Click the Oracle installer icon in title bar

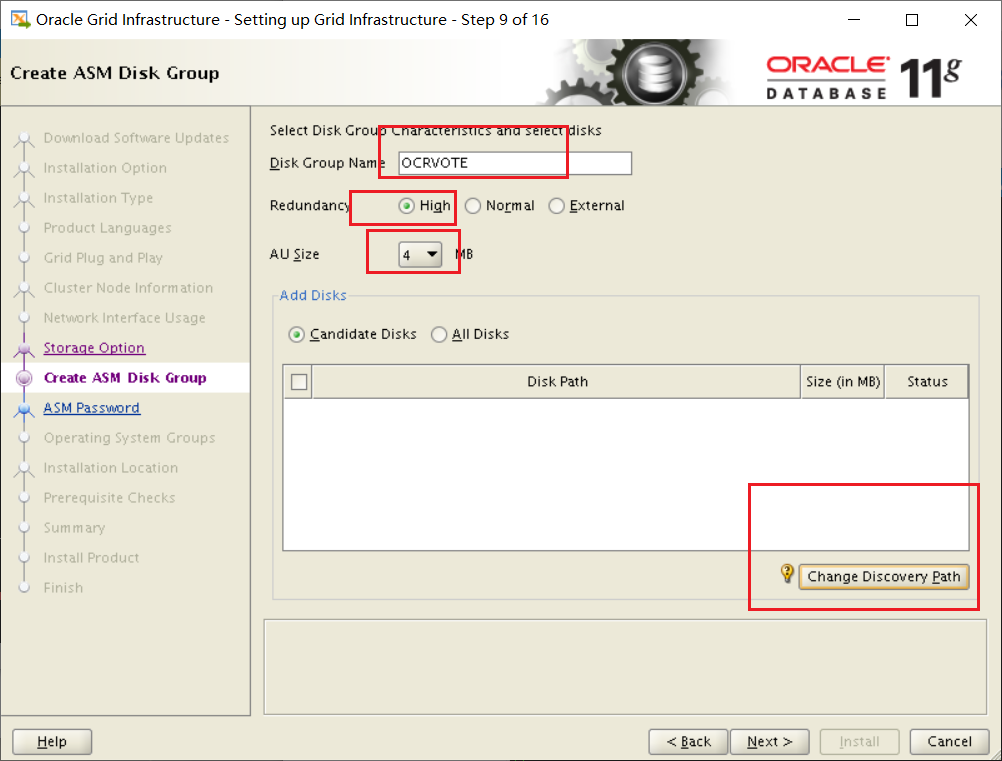(20, 20)
